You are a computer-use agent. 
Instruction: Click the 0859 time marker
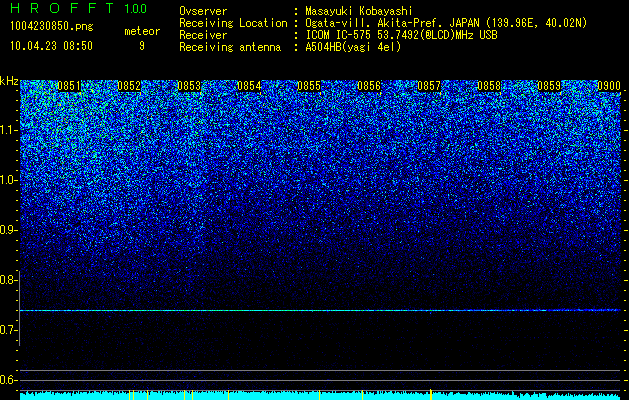point(549,86)
